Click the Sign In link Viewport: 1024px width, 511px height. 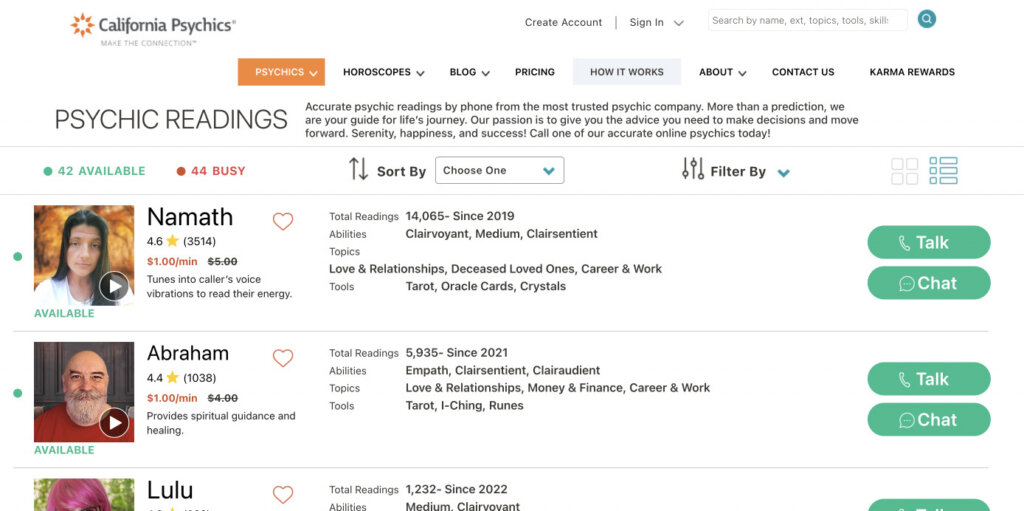coord(647,22)
